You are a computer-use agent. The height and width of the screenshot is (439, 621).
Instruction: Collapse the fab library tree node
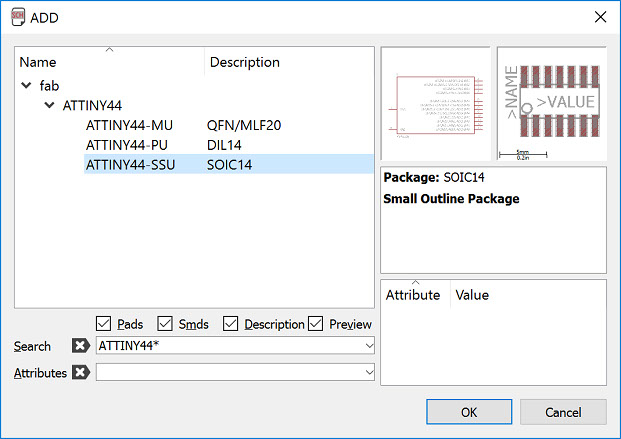click(x=26, y=85)
